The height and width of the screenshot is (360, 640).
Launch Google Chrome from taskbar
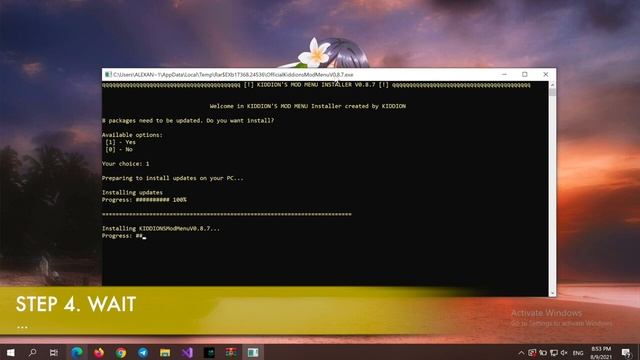(x=121, y=352)
